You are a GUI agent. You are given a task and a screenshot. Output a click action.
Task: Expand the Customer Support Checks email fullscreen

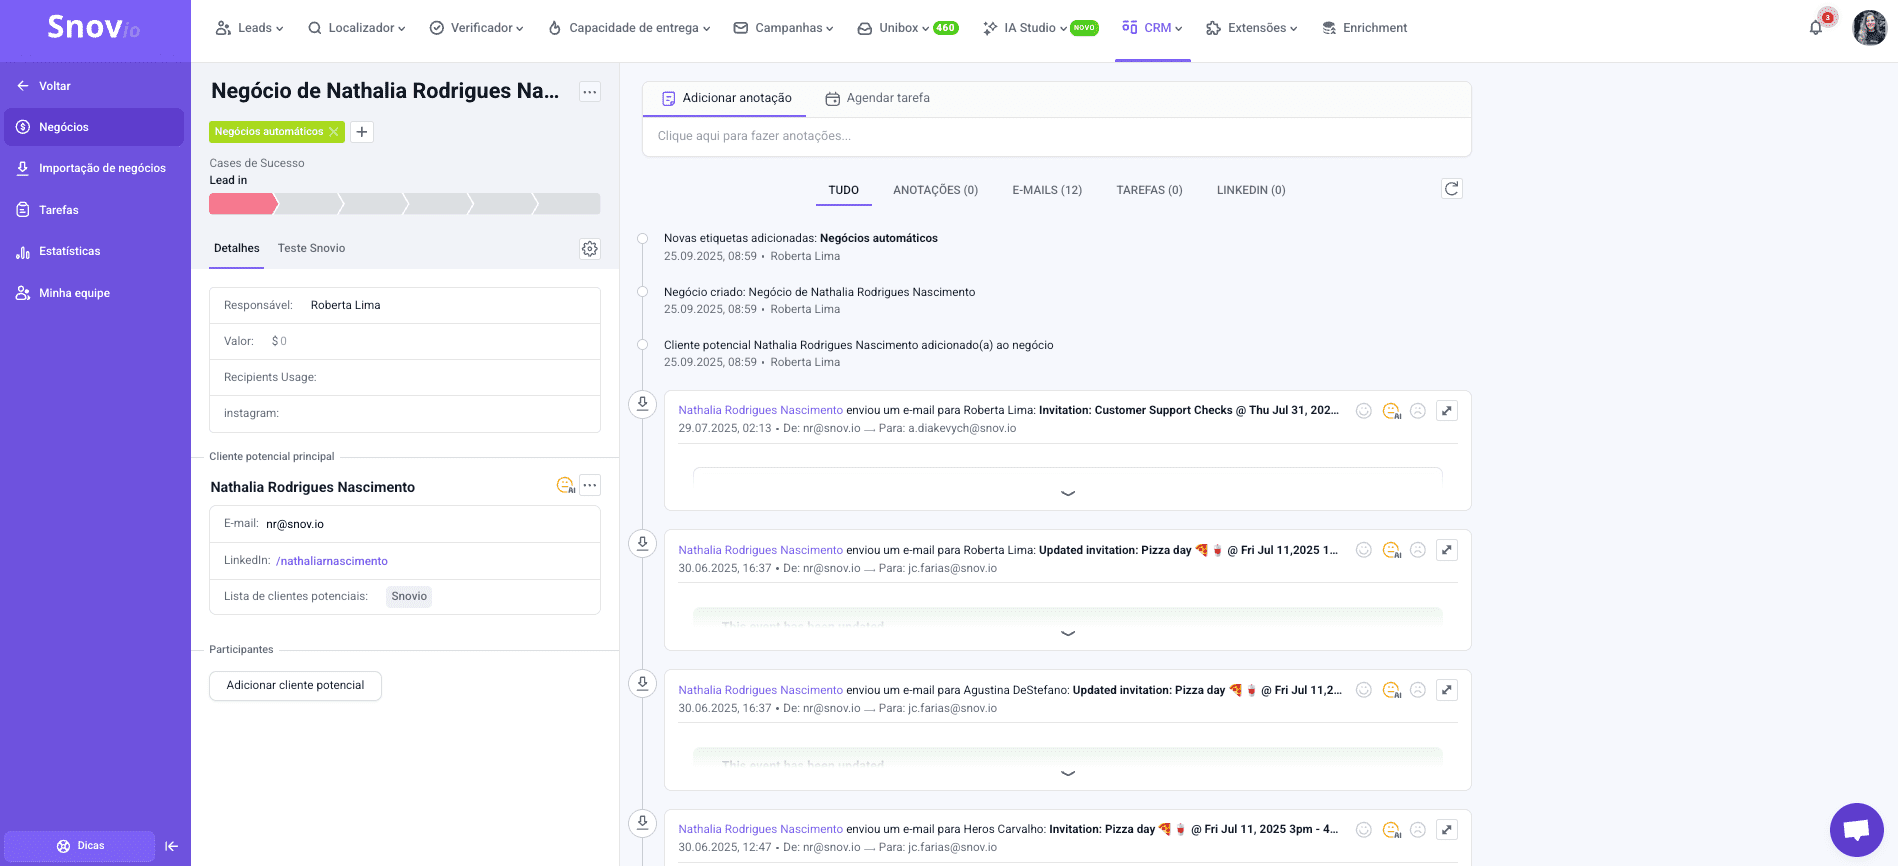click(x=1447, y=411)
